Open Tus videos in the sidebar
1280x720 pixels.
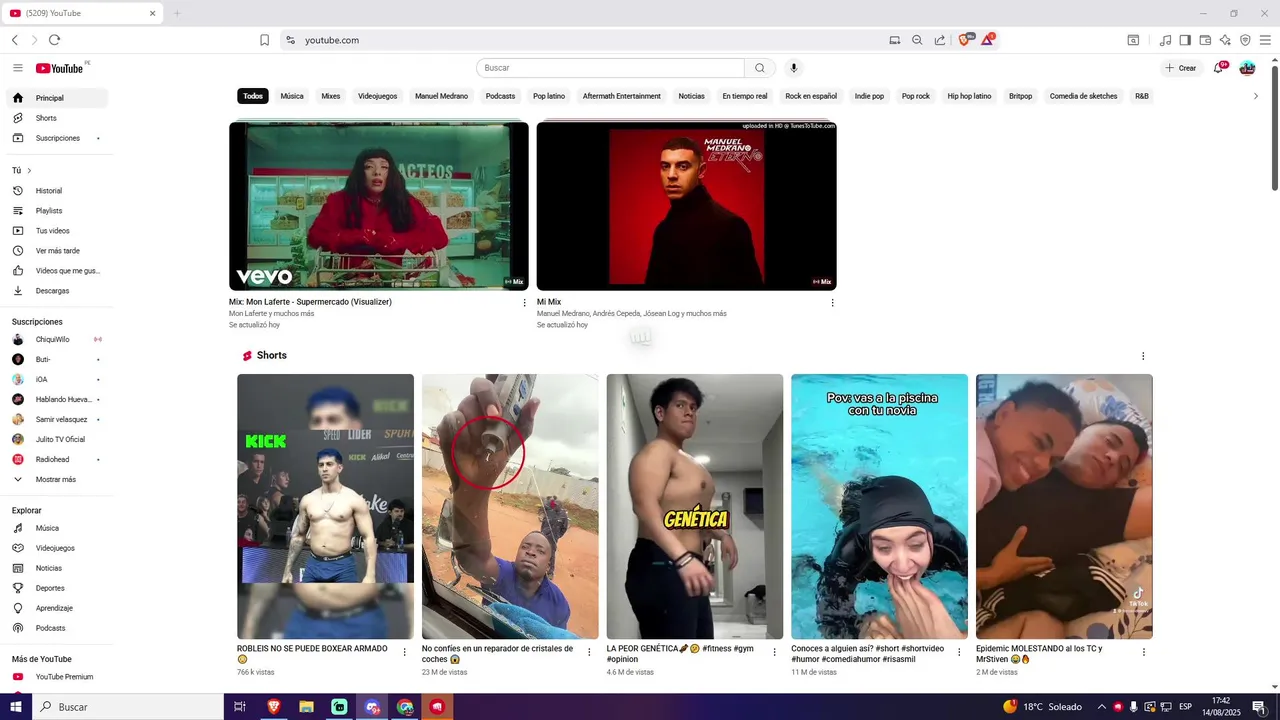58,231
